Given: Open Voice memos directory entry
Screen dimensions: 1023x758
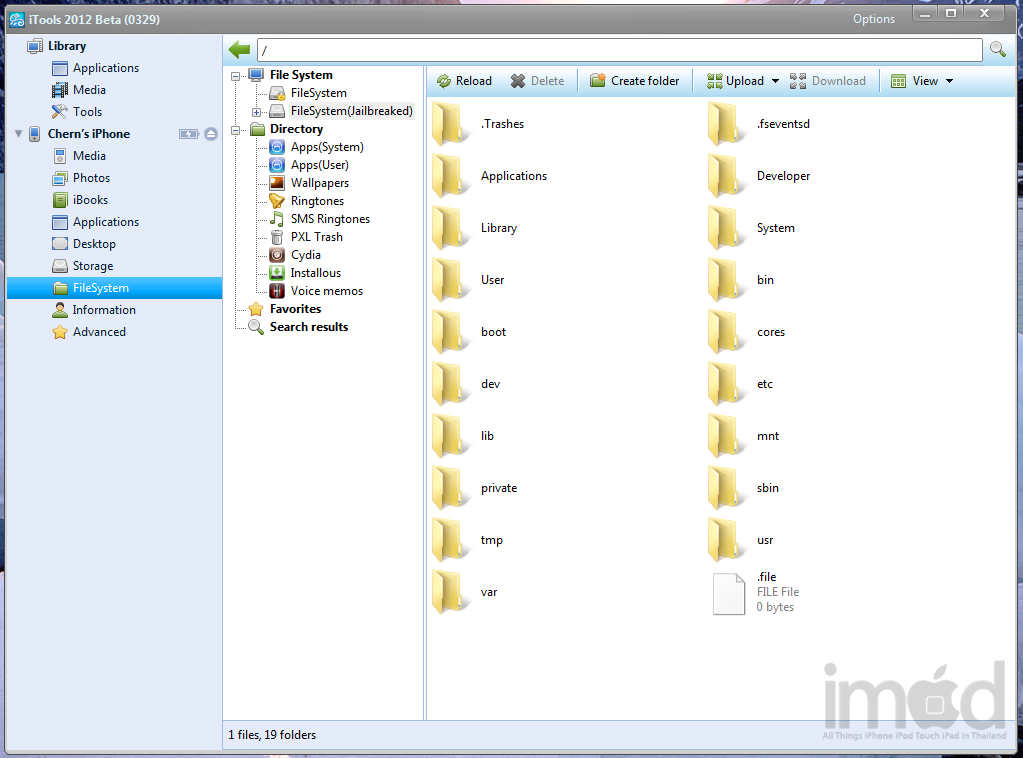Looking at the screenshot, I should click(x=326, y=291).
